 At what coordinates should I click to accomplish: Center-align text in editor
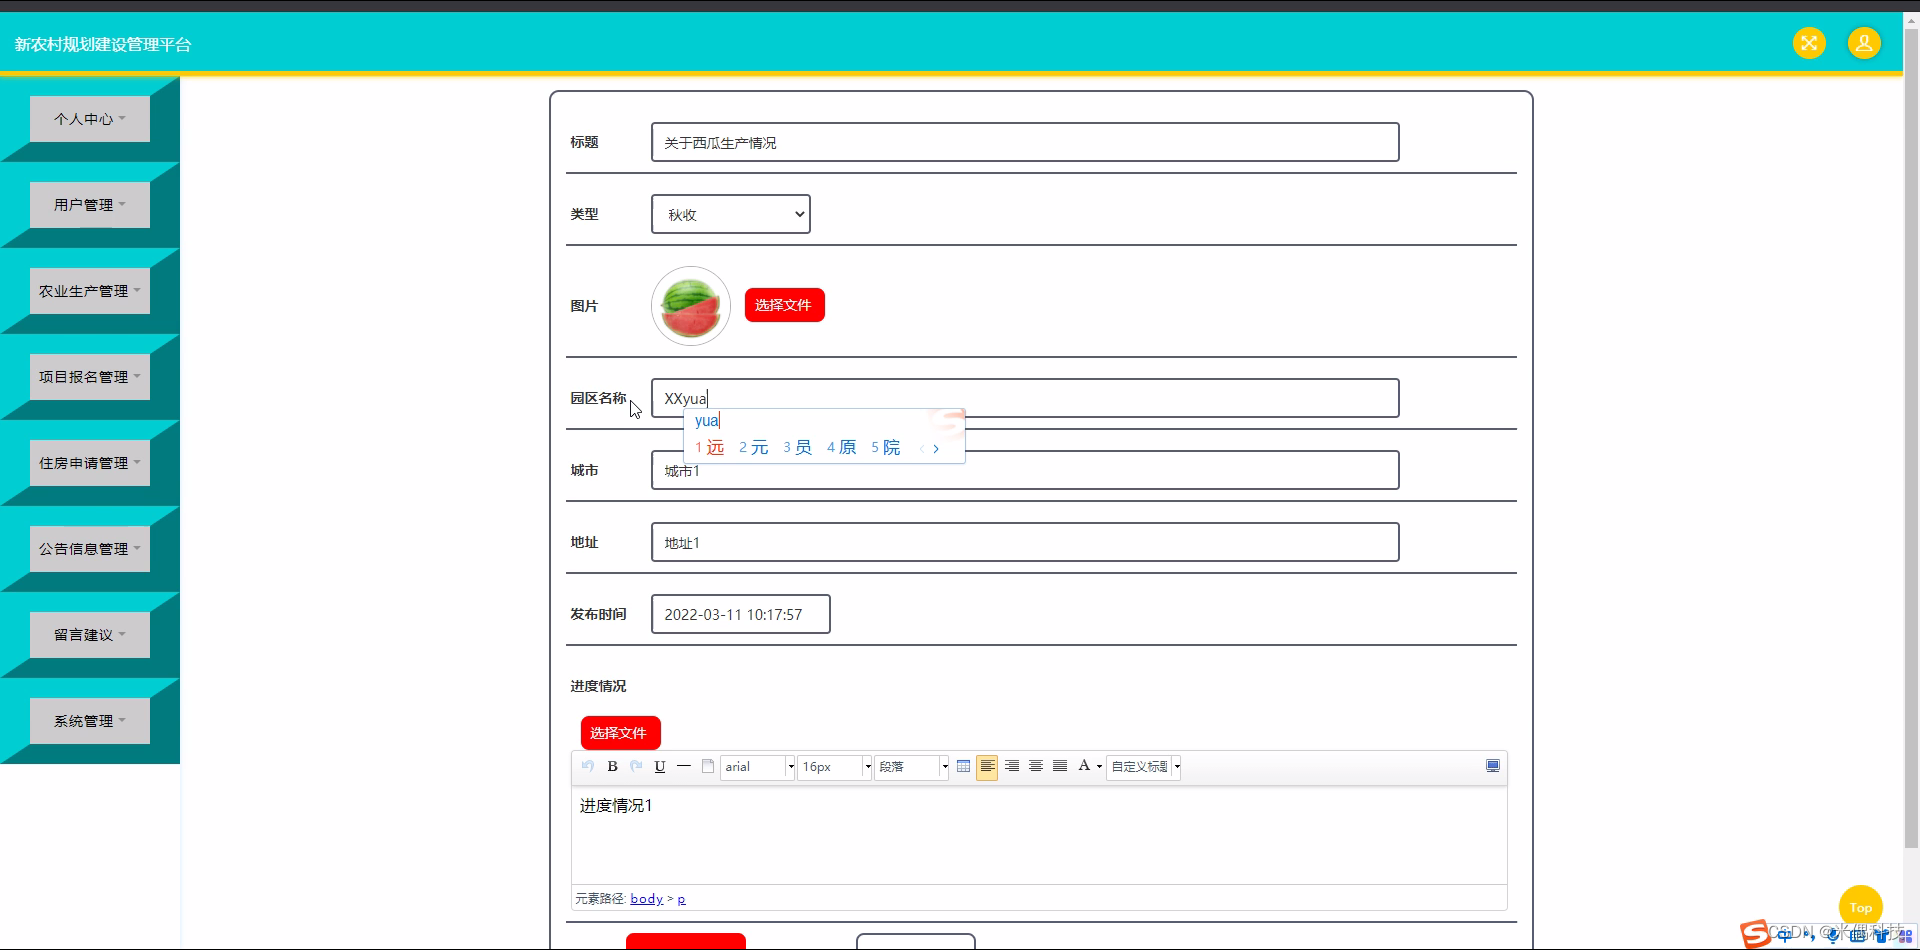1036,766
